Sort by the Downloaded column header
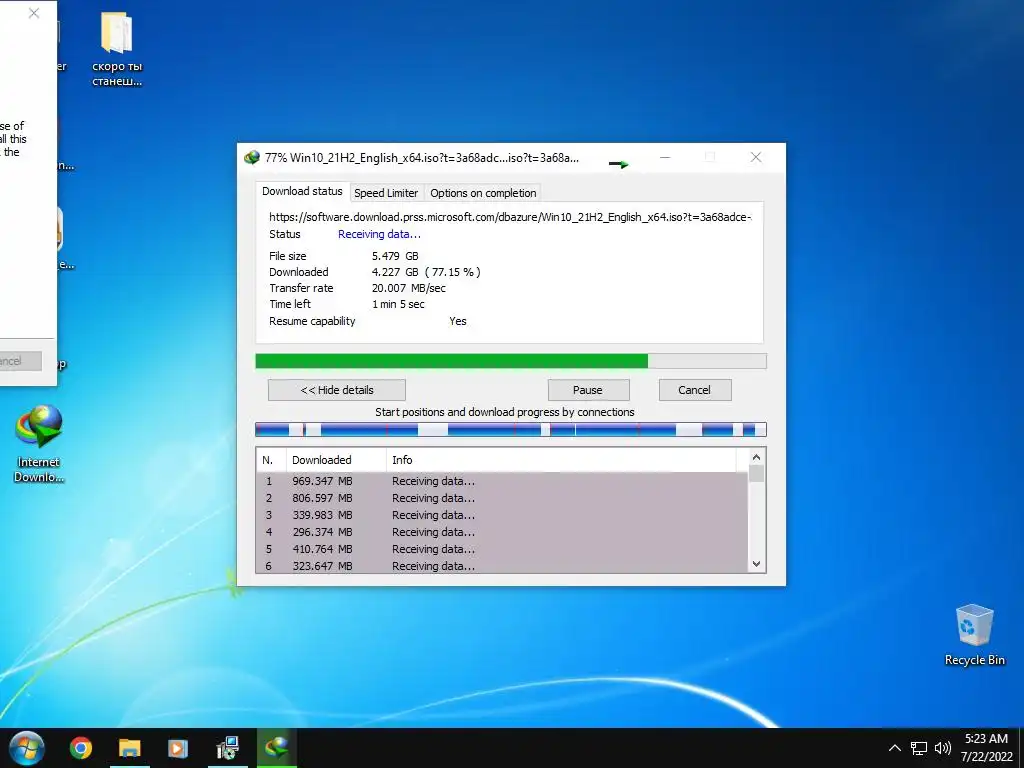Image resolution: width=1024 pixels, height=768 pixels. pyautogui.click(x=336, y=460)
